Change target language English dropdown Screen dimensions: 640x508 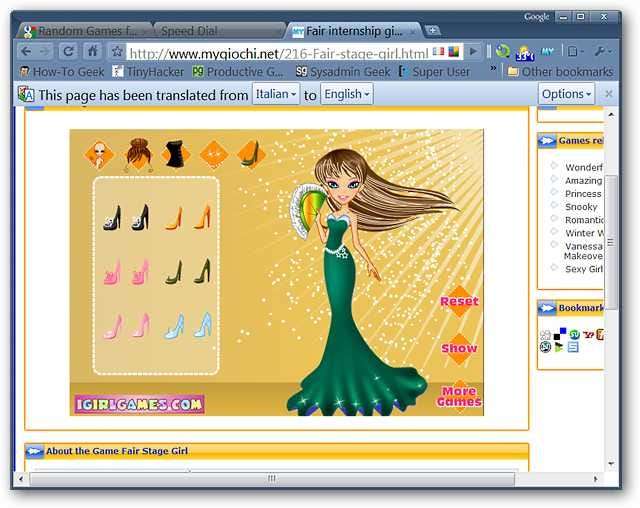(347, 94)
